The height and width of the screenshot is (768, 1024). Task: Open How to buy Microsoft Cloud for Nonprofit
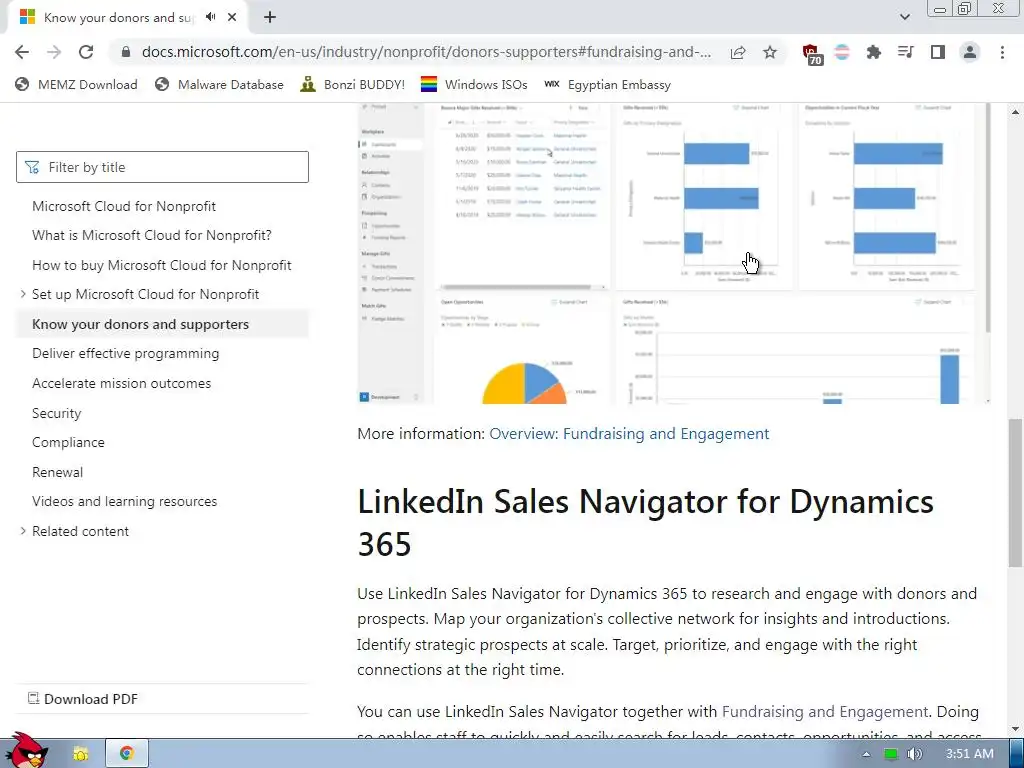[x=162, y=265]
